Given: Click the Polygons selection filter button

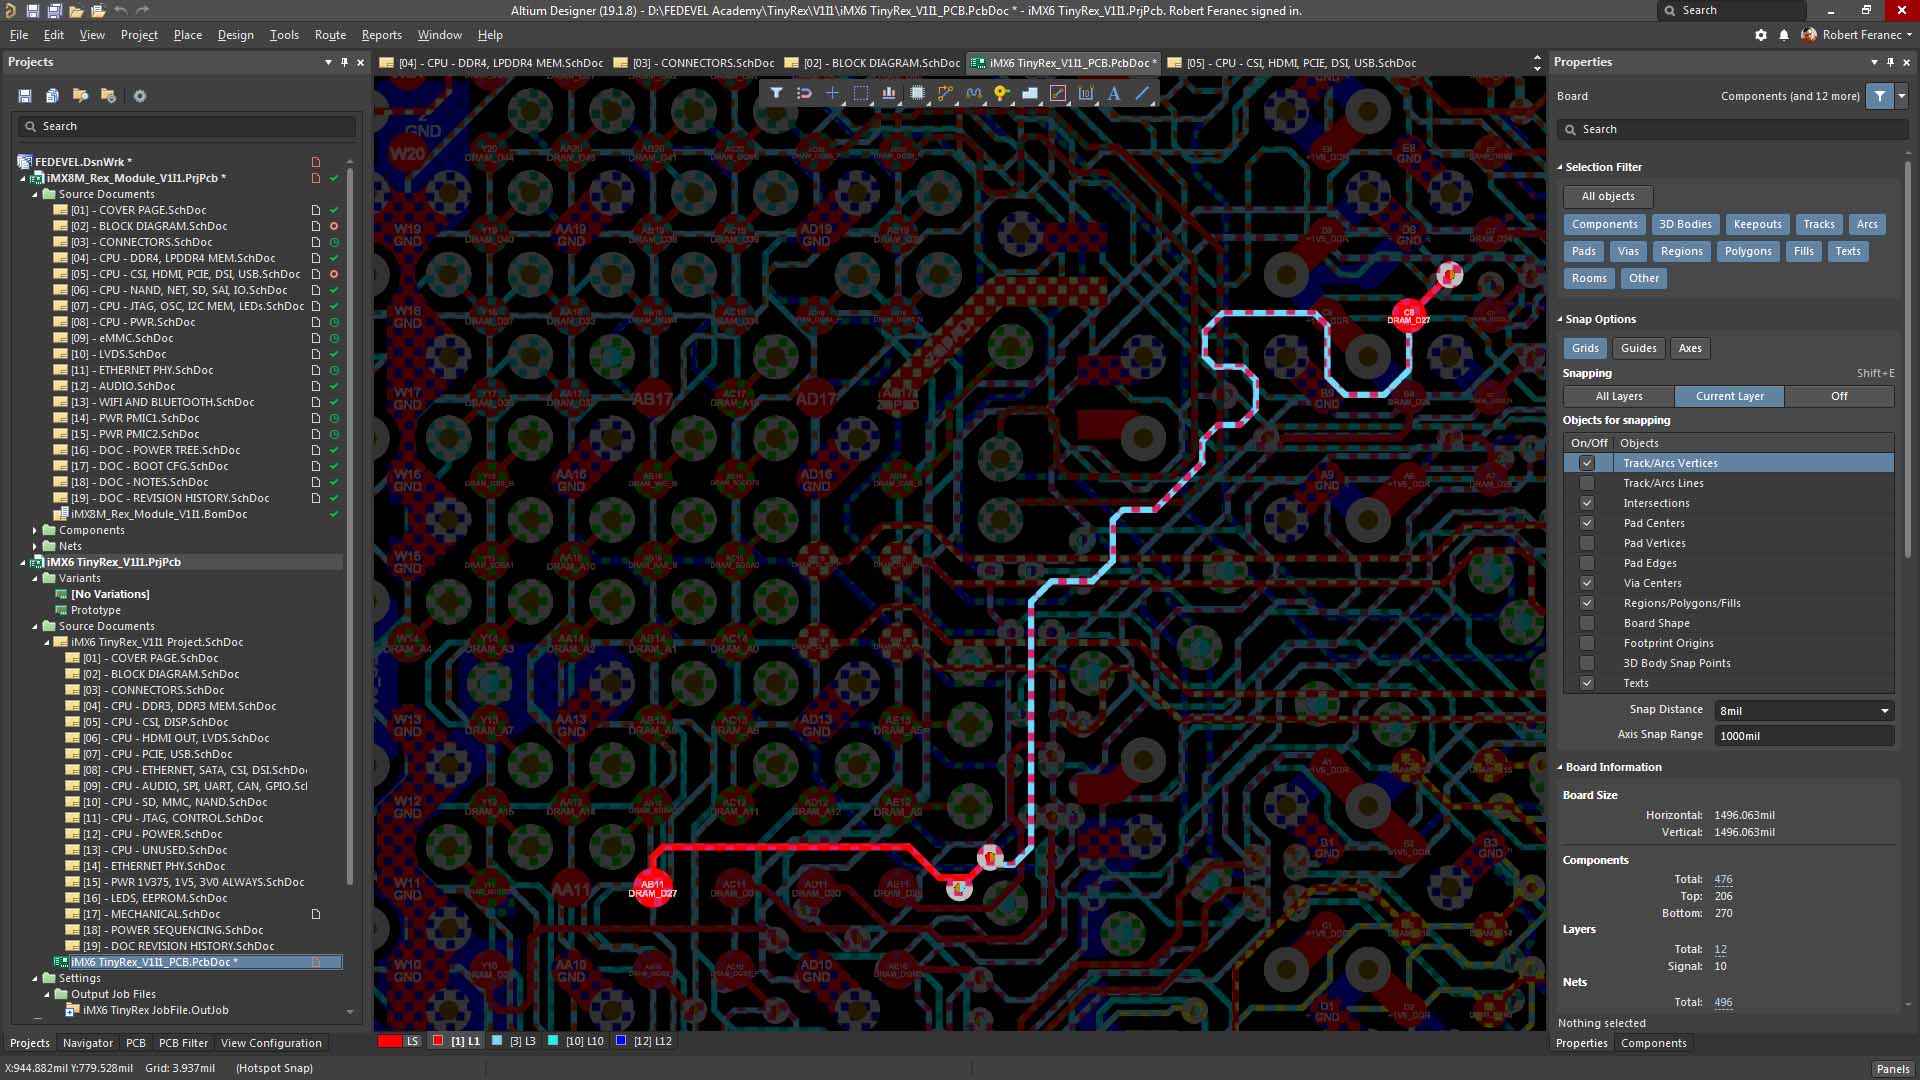Looking at the screenshot, I should (1747, 251).
